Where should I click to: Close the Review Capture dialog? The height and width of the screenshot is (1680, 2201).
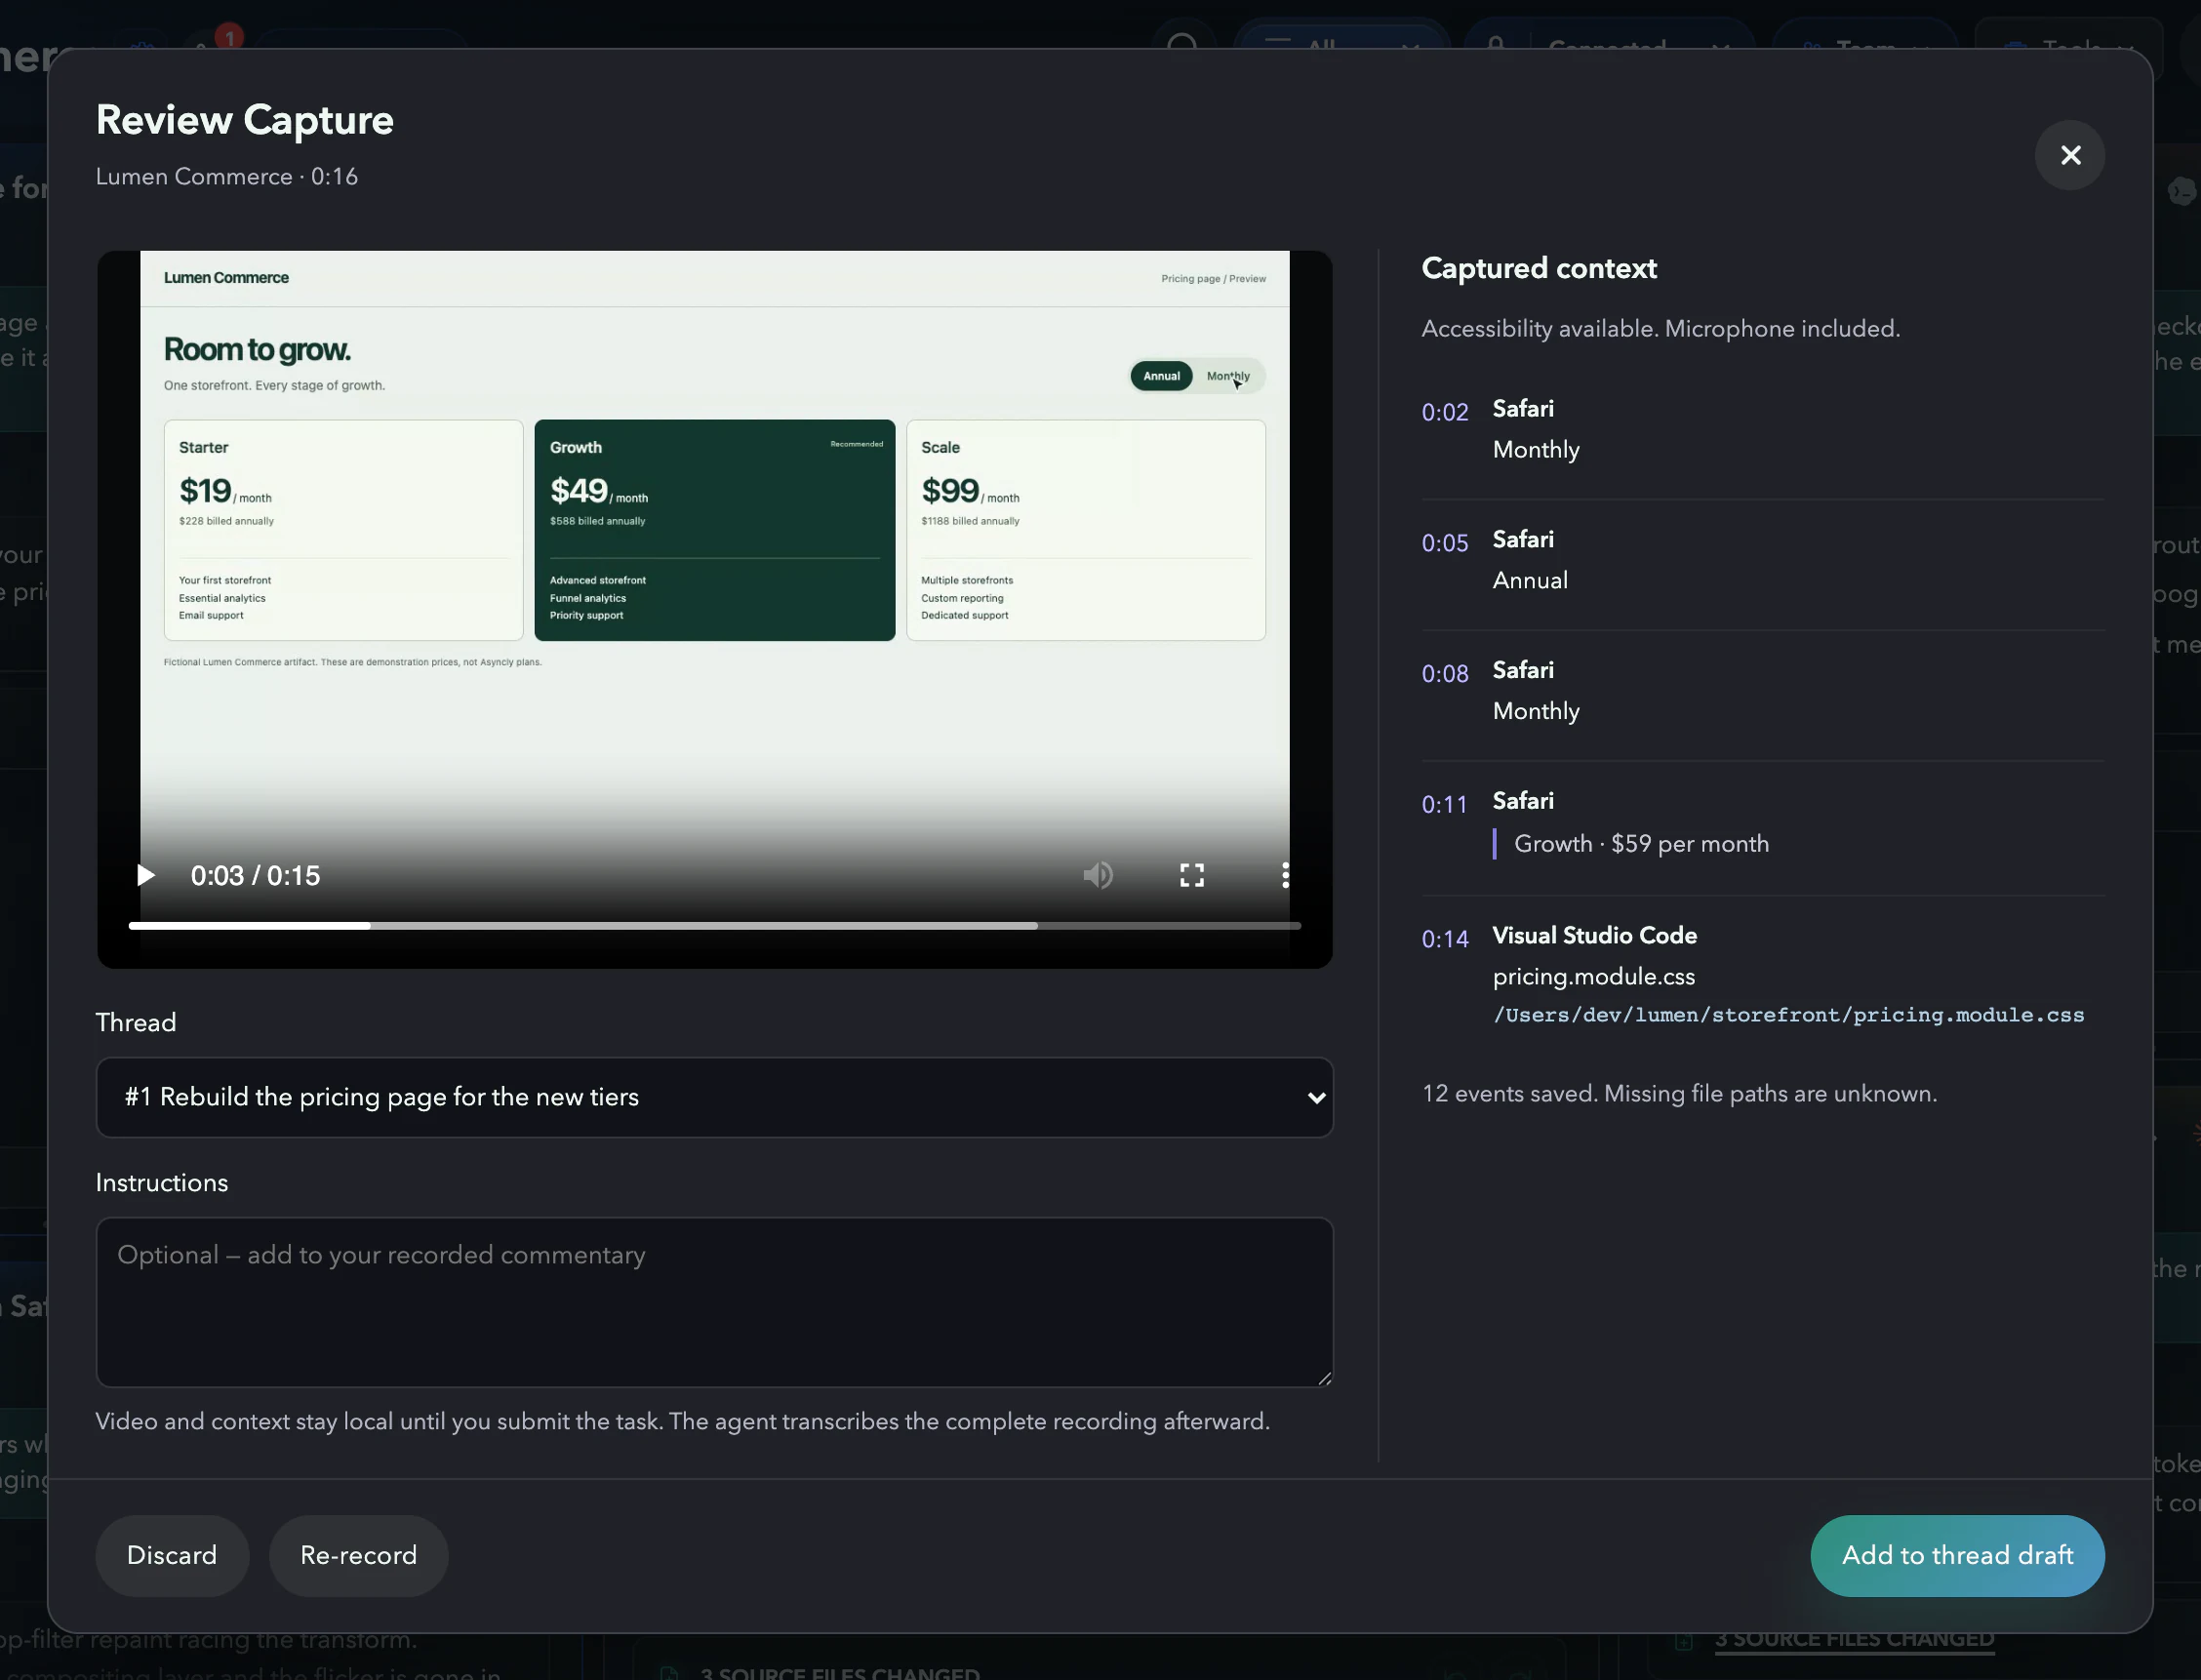click(x=2070, y=155)
